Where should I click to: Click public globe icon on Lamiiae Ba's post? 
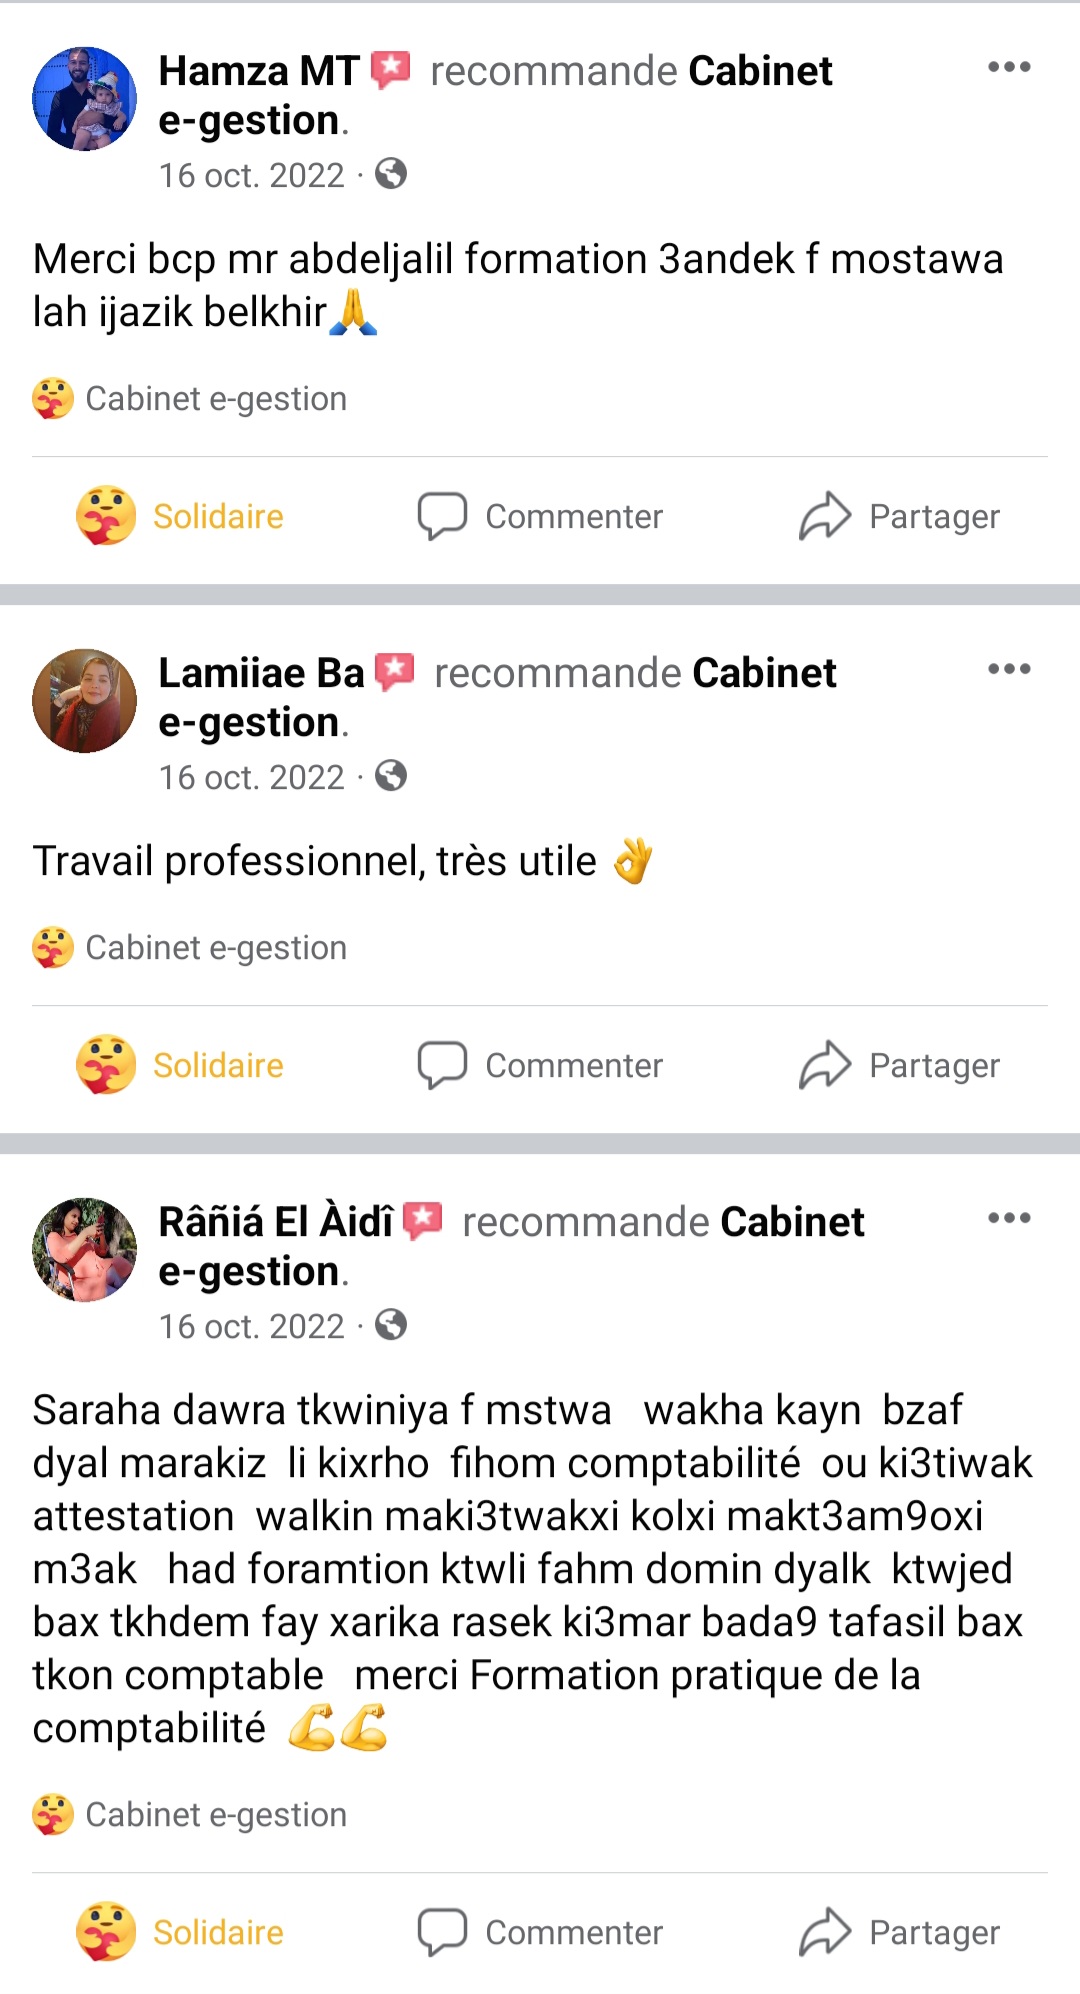(391, 777)
